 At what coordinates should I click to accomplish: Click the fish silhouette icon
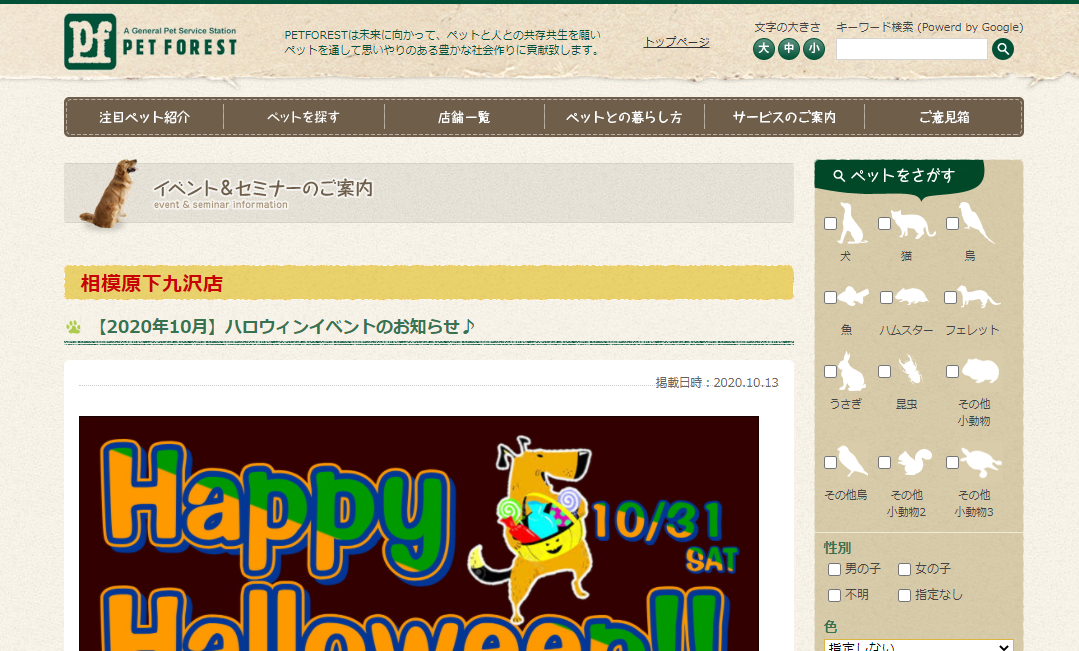click(x=853, y=296)
